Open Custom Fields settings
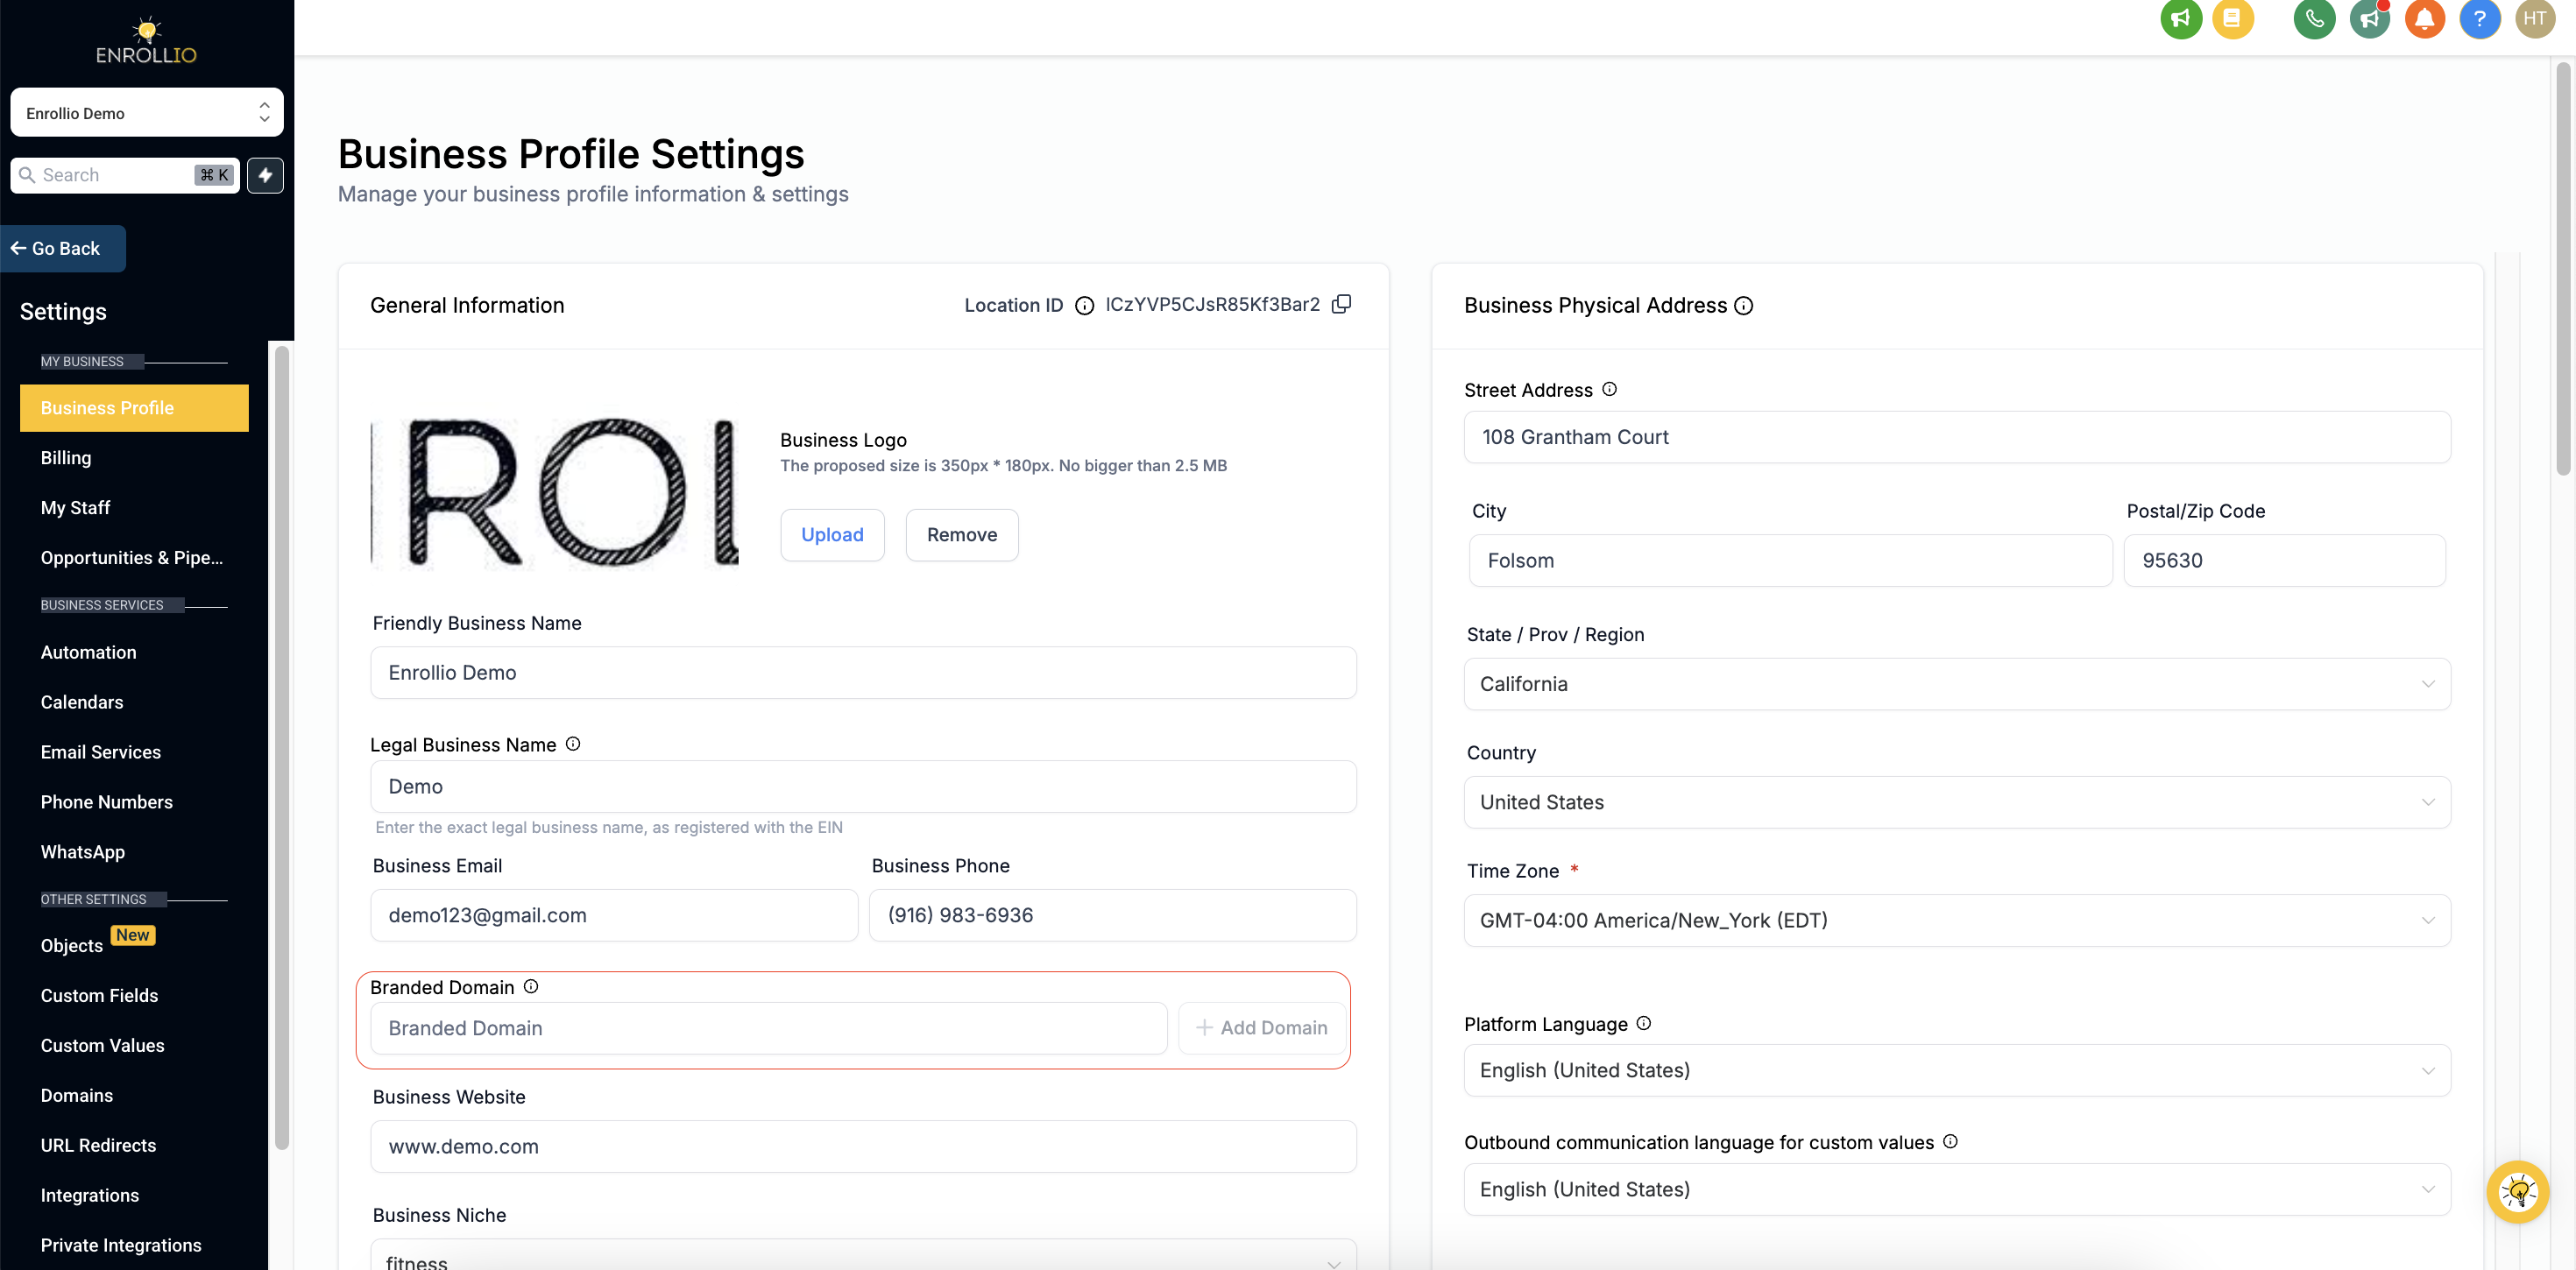 (x=99, y=996)
